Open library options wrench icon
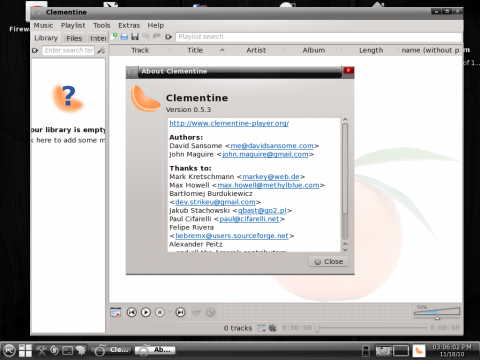Image resolution: width=480 pixels, height=360 pixels. click(x=101, y=50)
